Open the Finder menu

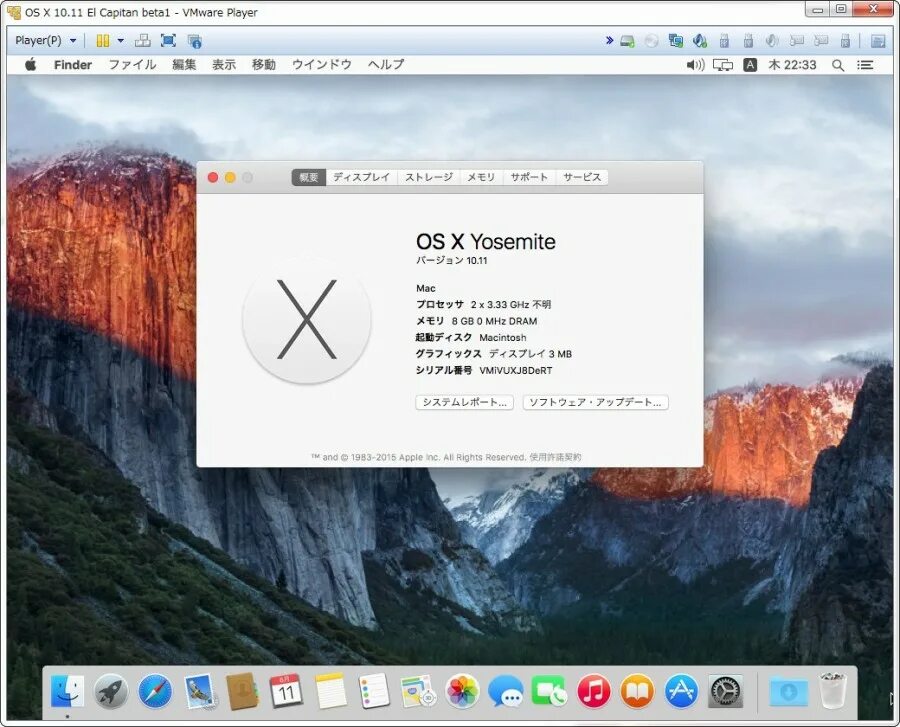click(73, 65)
